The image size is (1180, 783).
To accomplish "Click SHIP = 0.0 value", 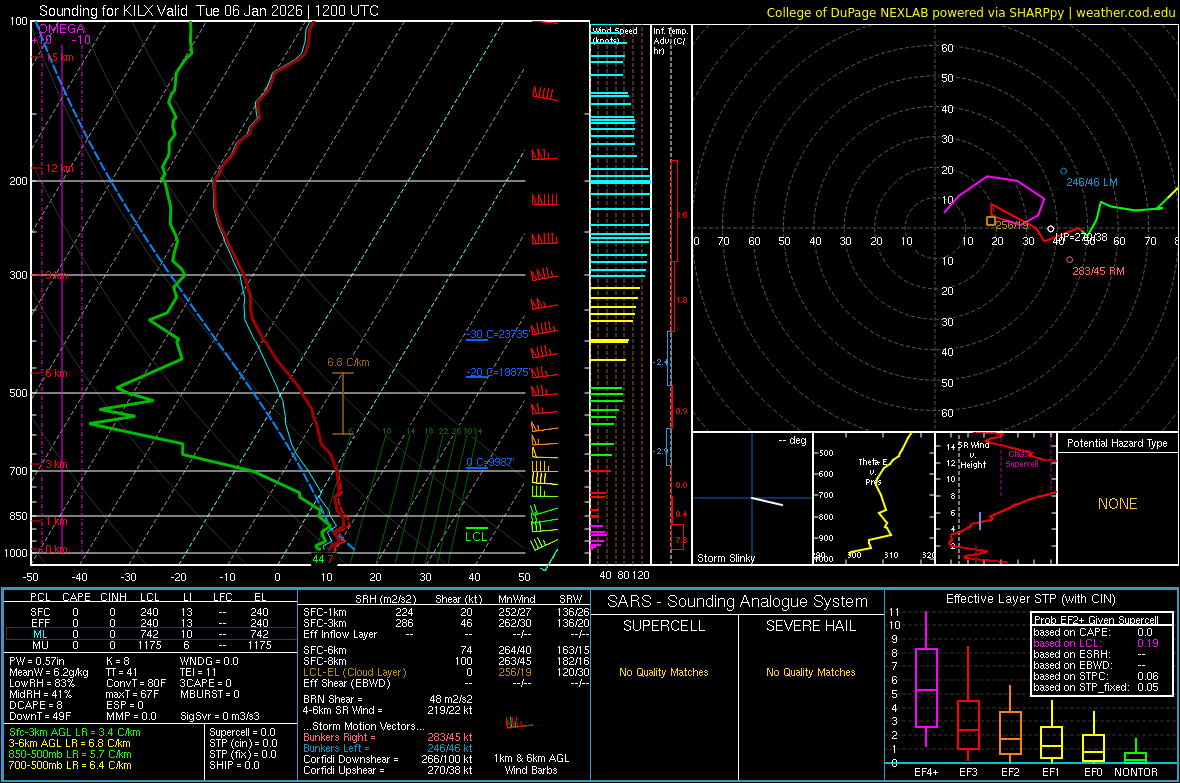I will coord(235,765).
